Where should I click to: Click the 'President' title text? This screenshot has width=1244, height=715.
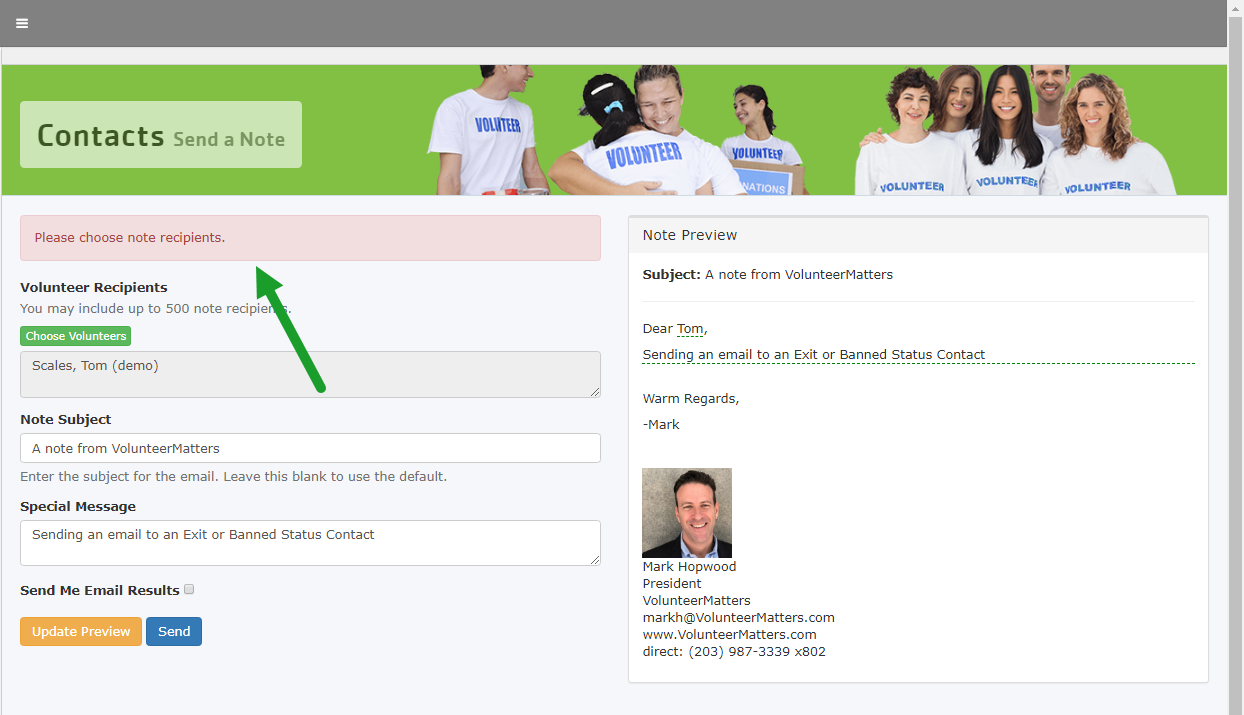672,583
